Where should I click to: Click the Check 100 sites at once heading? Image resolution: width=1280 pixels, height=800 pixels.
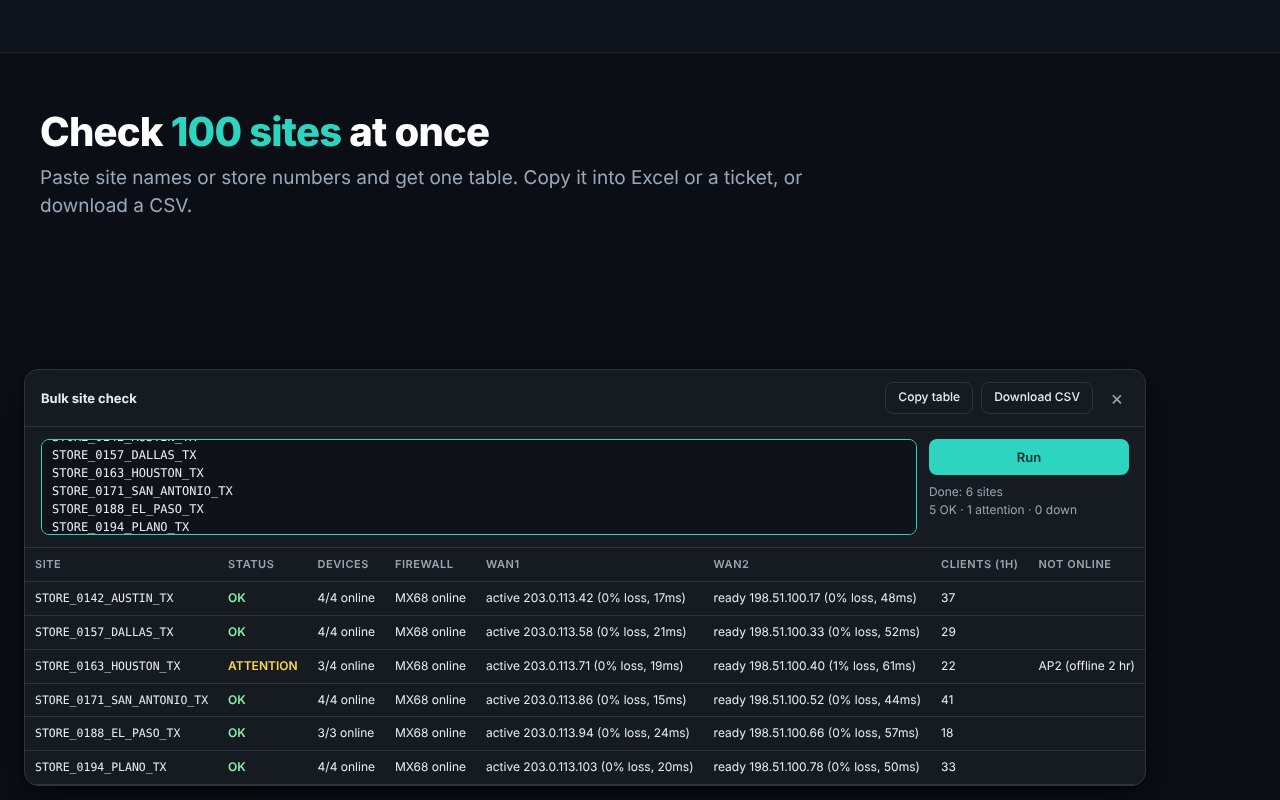(x=265, y=132)
